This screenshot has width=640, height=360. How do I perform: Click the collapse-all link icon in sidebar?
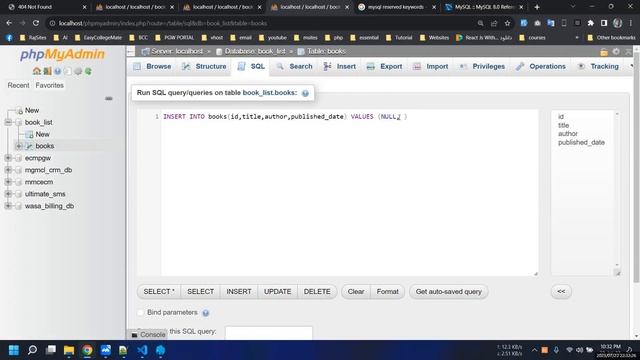click(109, 98)
